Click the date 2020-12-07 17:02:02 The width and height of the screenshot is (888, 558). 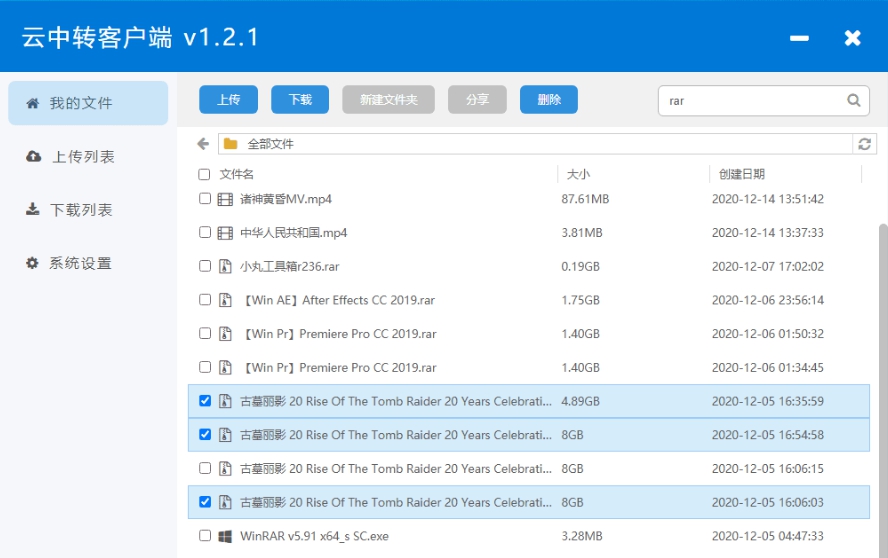768,266
